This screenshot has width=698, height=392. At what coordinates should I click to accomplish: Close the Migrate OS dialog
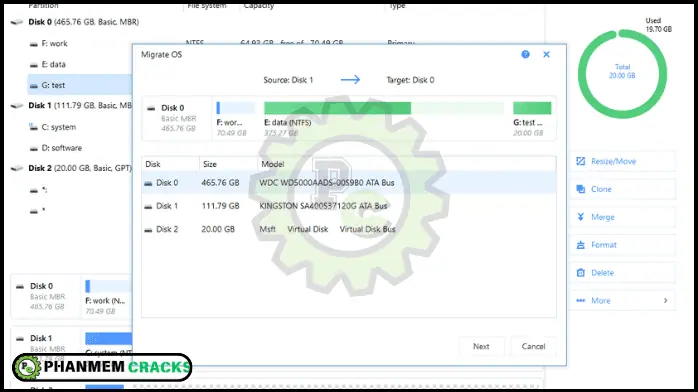click(x=546, y=54)
